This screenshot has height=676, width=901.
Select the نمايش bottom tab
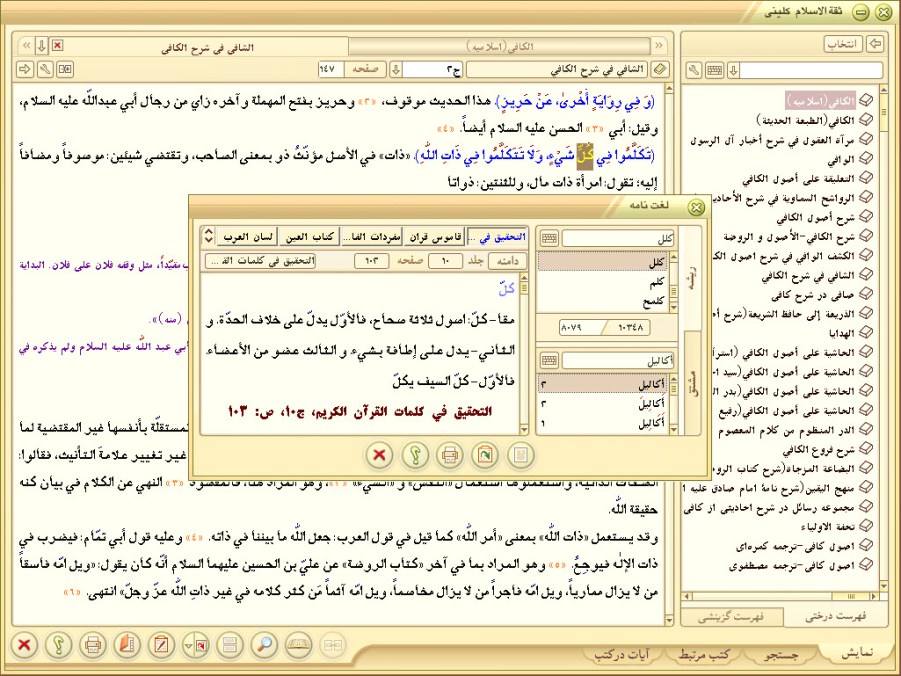click(857, 653)
